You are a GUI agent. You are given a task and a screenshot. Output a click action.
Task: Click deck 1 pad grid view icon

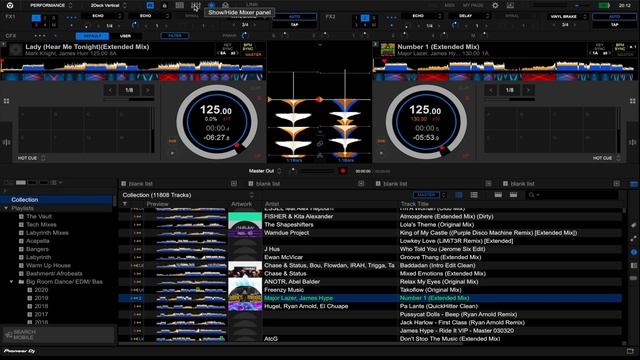6,101
